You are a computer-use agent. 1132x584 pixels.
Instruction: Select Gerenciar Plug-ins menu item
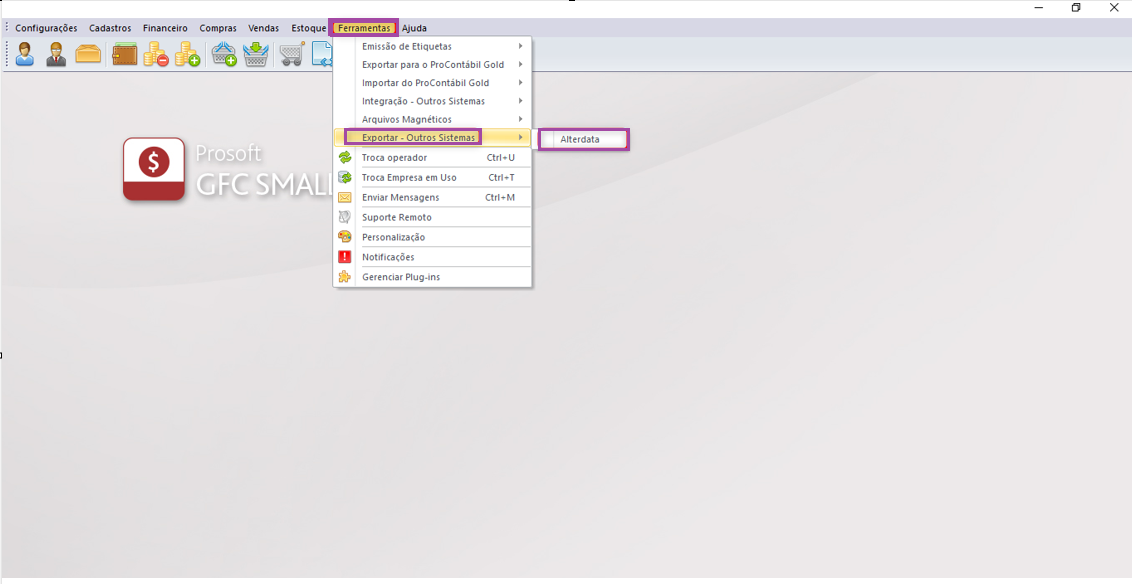tap(432, 276)
